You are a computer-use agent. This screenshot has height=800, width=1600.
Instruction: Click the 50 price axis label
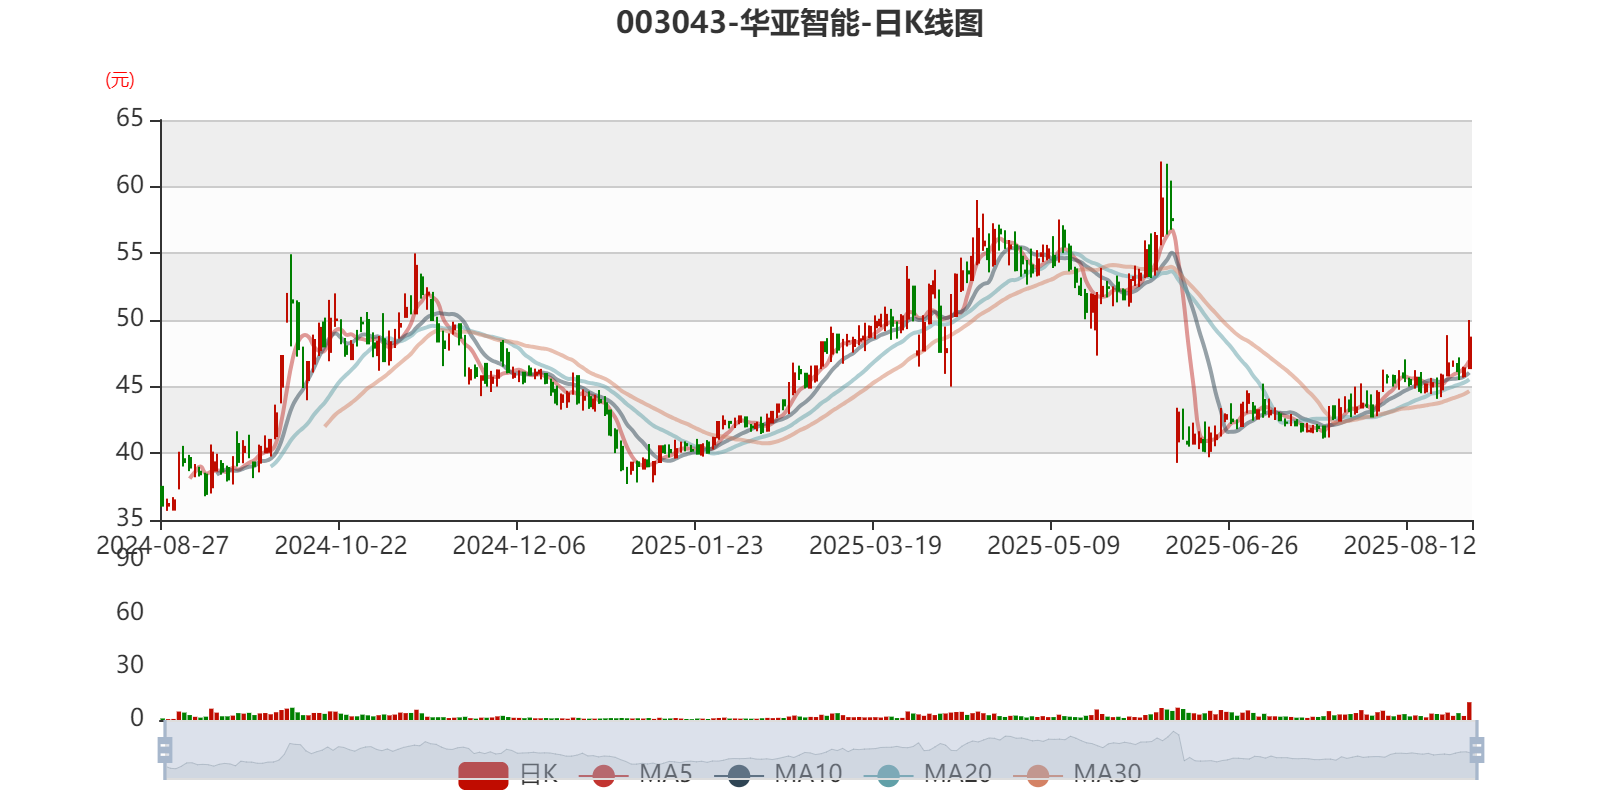(130, 319)
